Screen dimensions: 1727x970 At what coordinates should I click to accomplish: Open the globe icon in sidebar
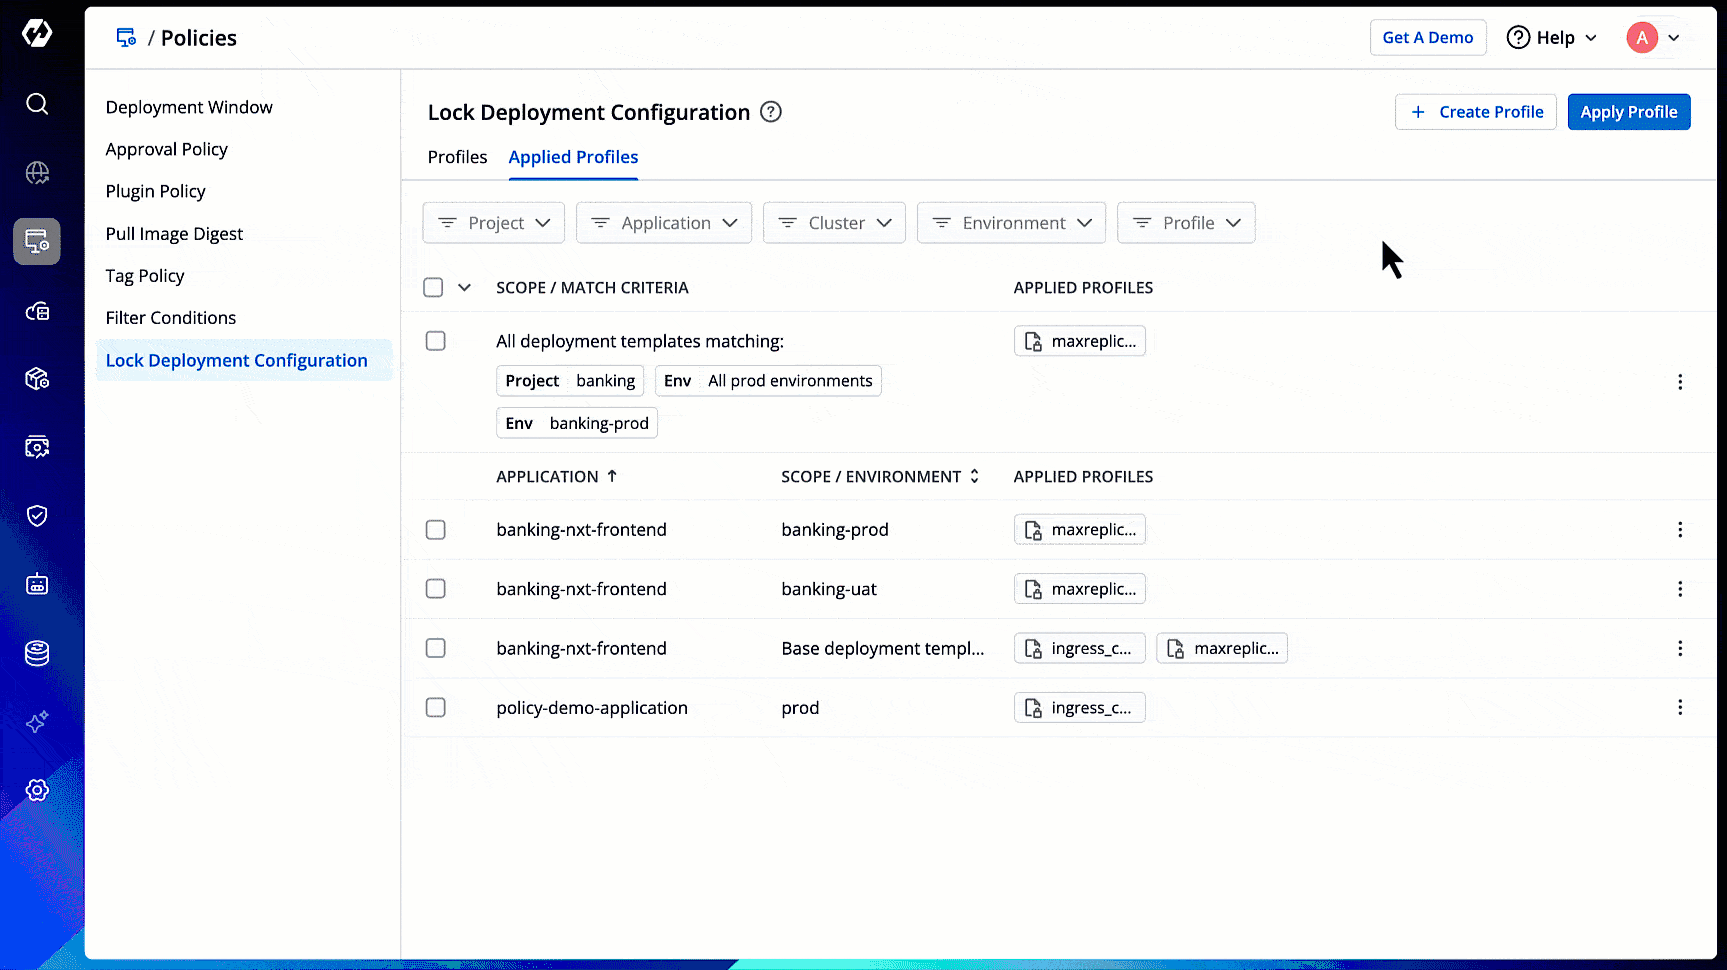pos(37,173)
